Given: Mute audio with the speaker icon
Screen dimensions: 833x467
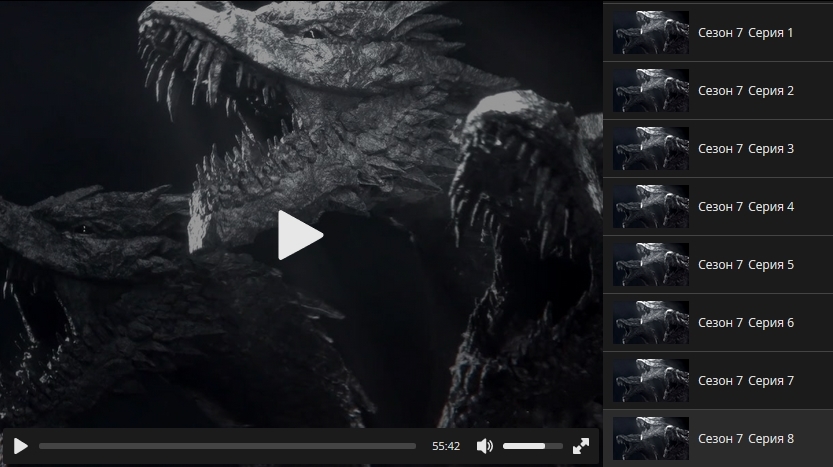Looking at the screenshot, I should (x=484, y=446).
